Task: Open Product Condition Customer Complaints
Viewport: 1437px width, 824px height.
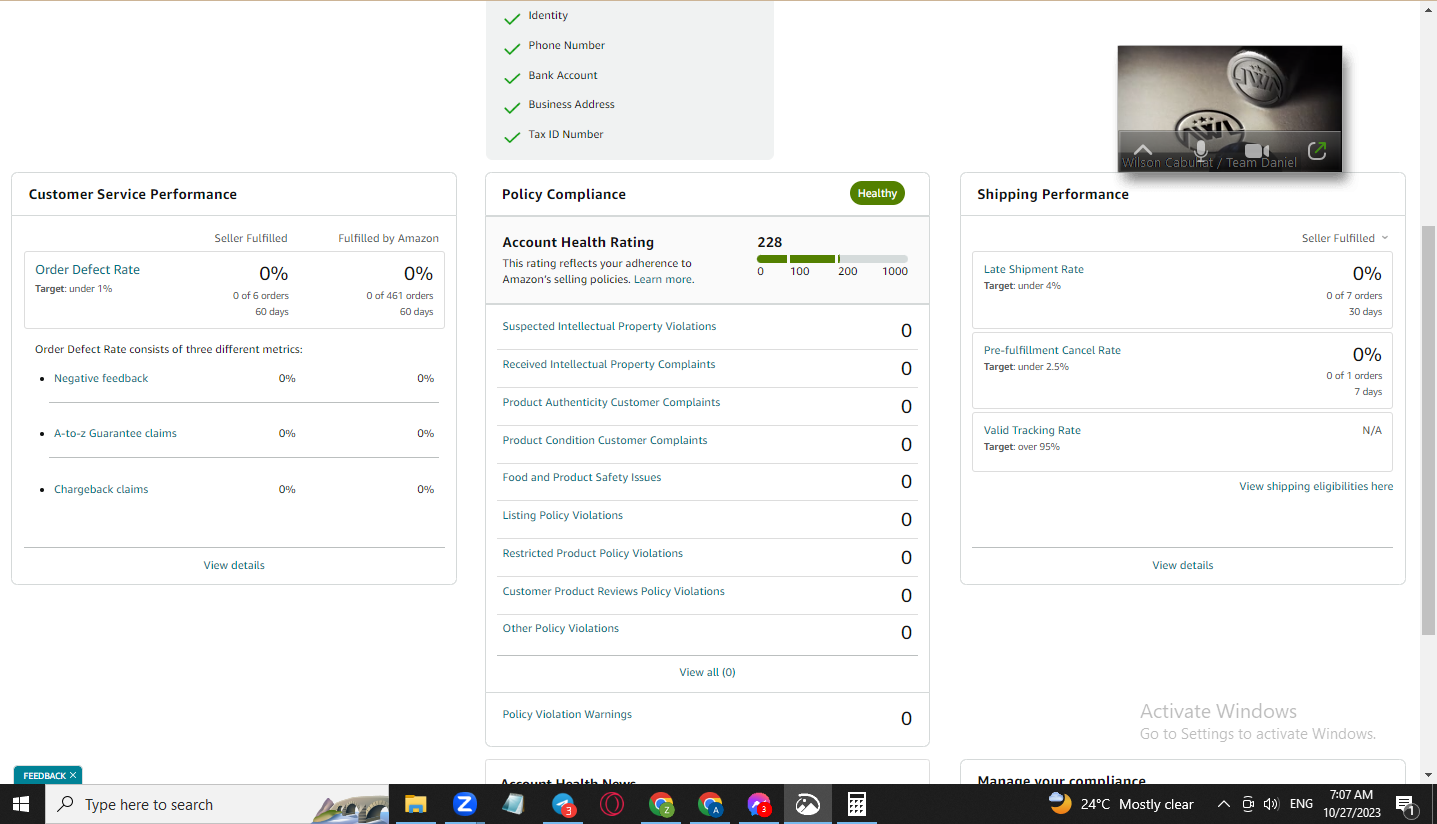Action: [x=604, y=440]
